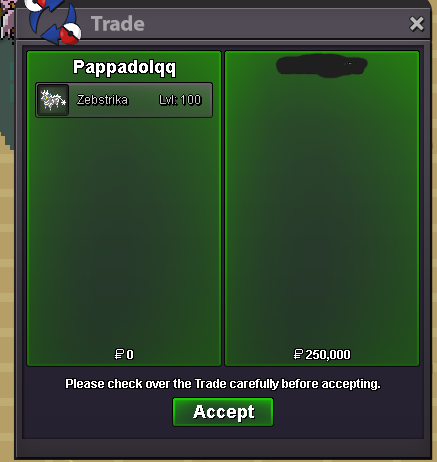Click the Lvl: 100 level label
437x462 pixels.
pos(180,100)
